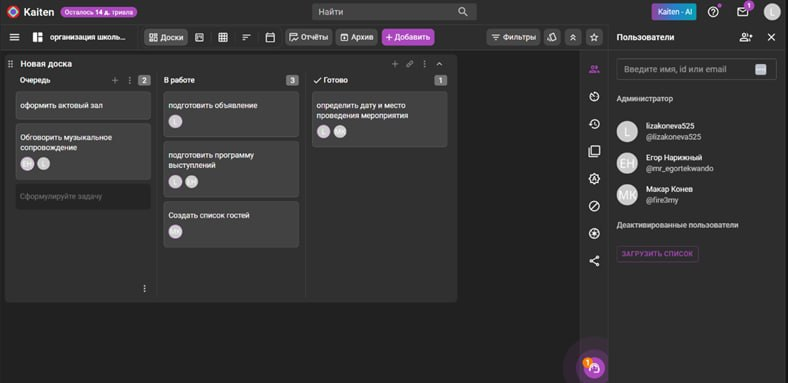Click the collapse-all double chevron icon
This screenshot has width=788, height=383.
(x=573, y=37)
